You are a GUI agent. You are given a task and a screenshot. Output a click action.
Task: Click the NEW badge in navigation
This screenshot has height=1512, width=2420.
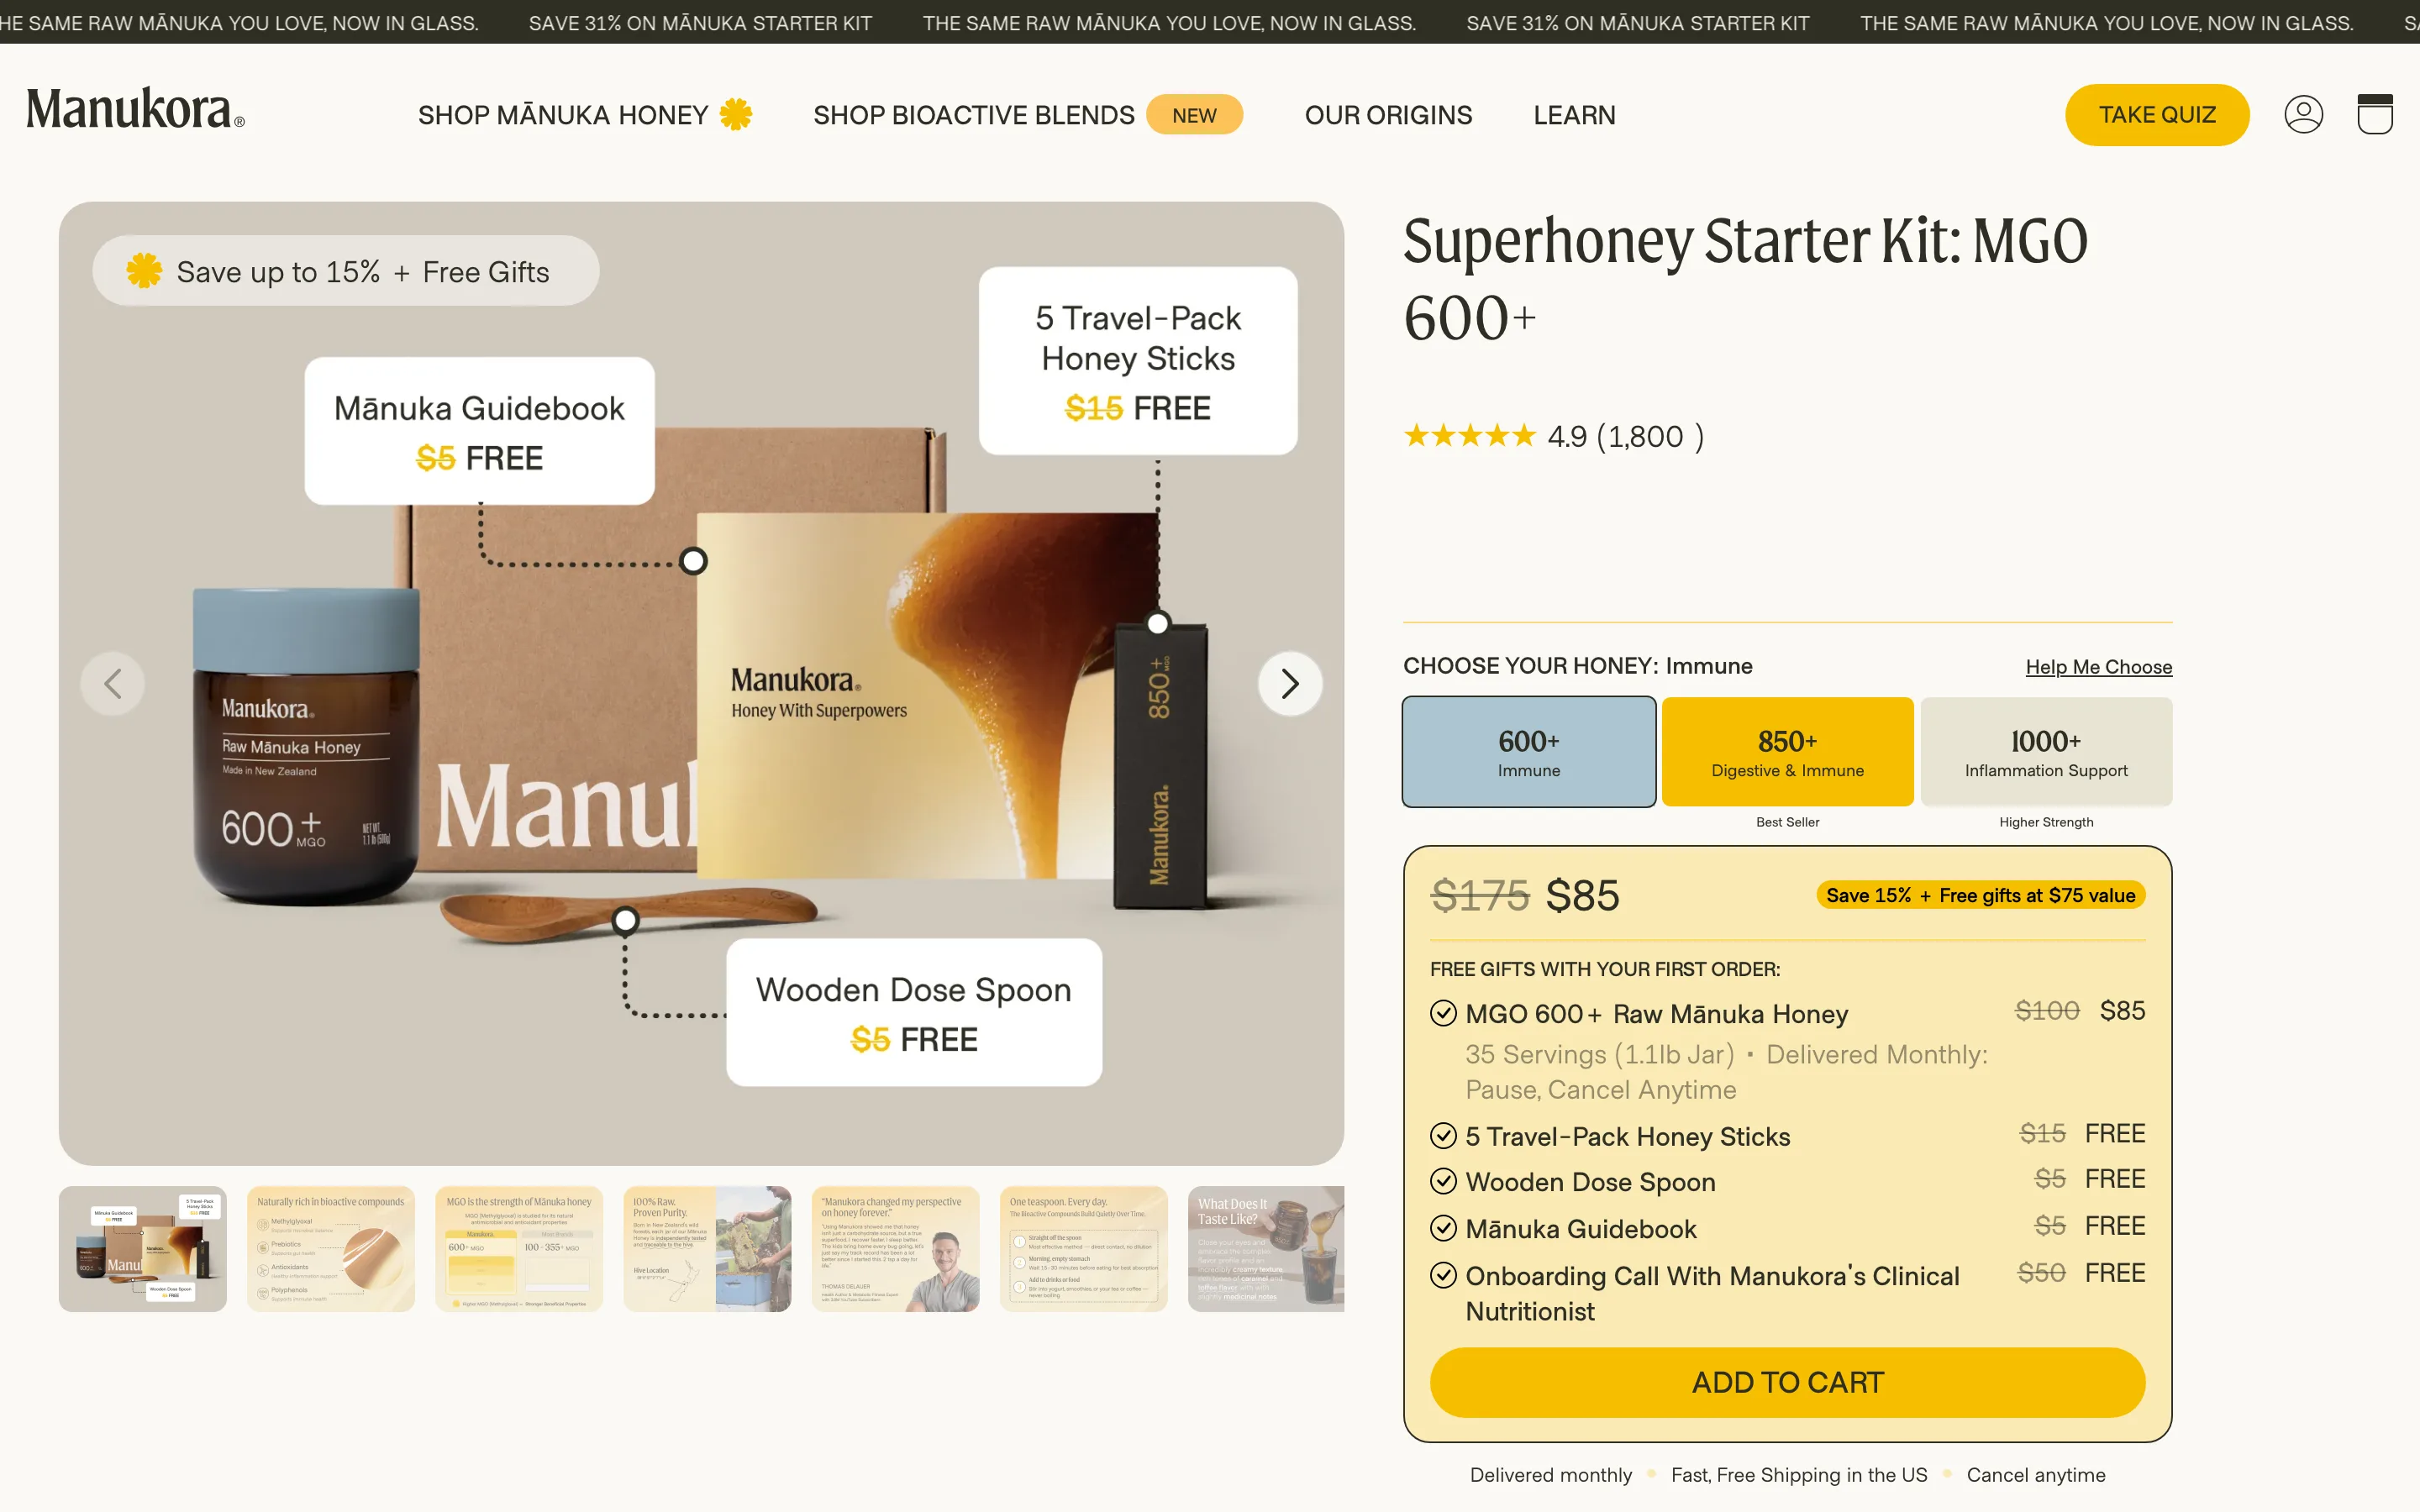pyautogui.click(x=1194, y=115)
